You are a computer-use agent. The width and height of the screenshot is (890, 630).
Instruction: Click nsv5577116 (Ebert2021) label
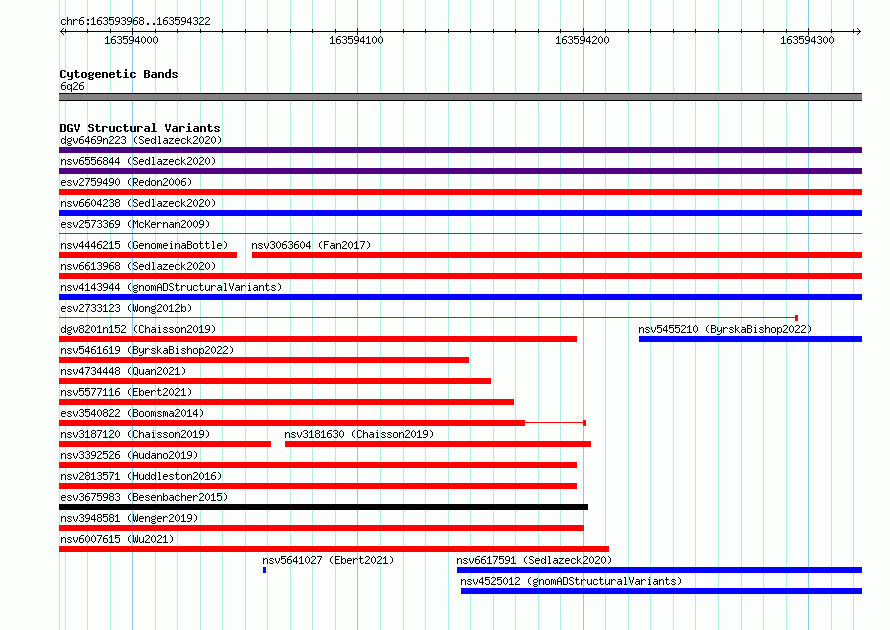pyautogui.click(x=126, y=392)
